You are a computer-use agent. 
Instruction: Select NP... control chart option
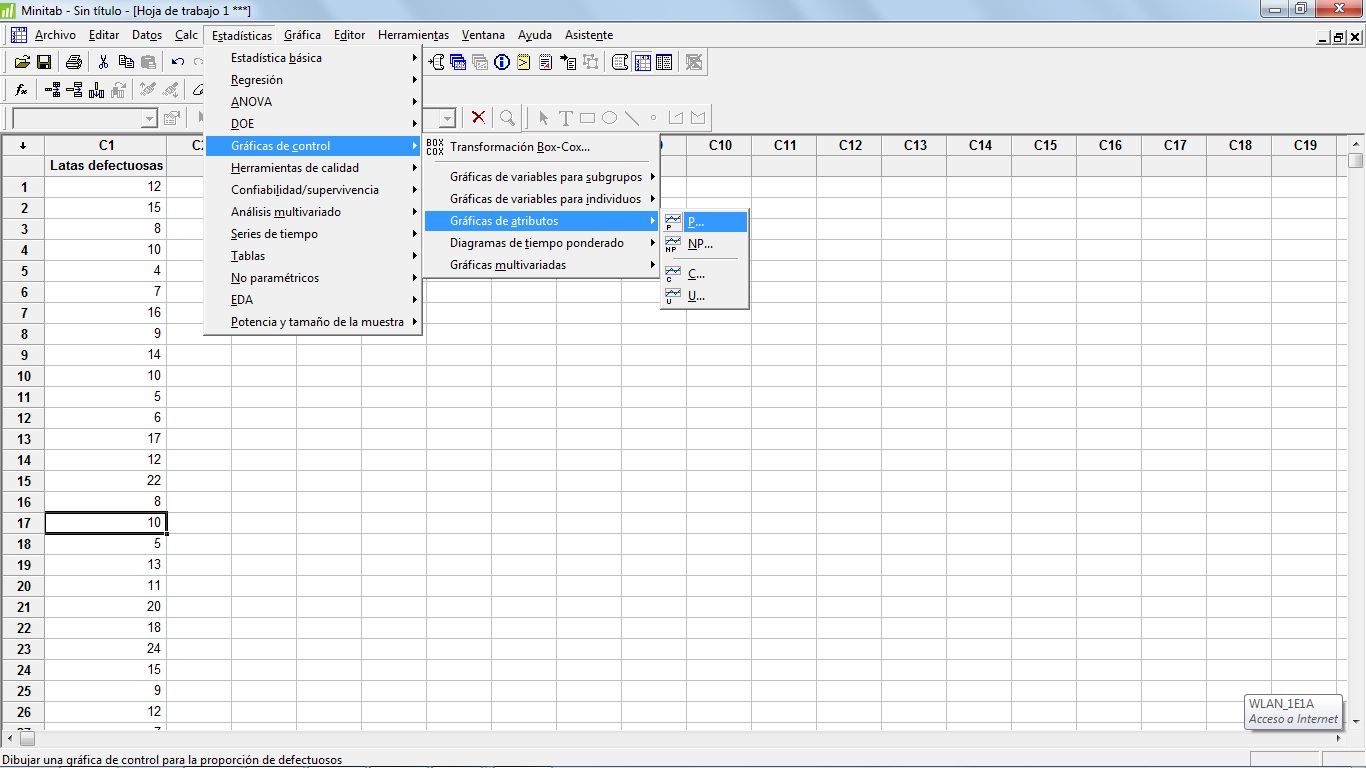[705, 244]
